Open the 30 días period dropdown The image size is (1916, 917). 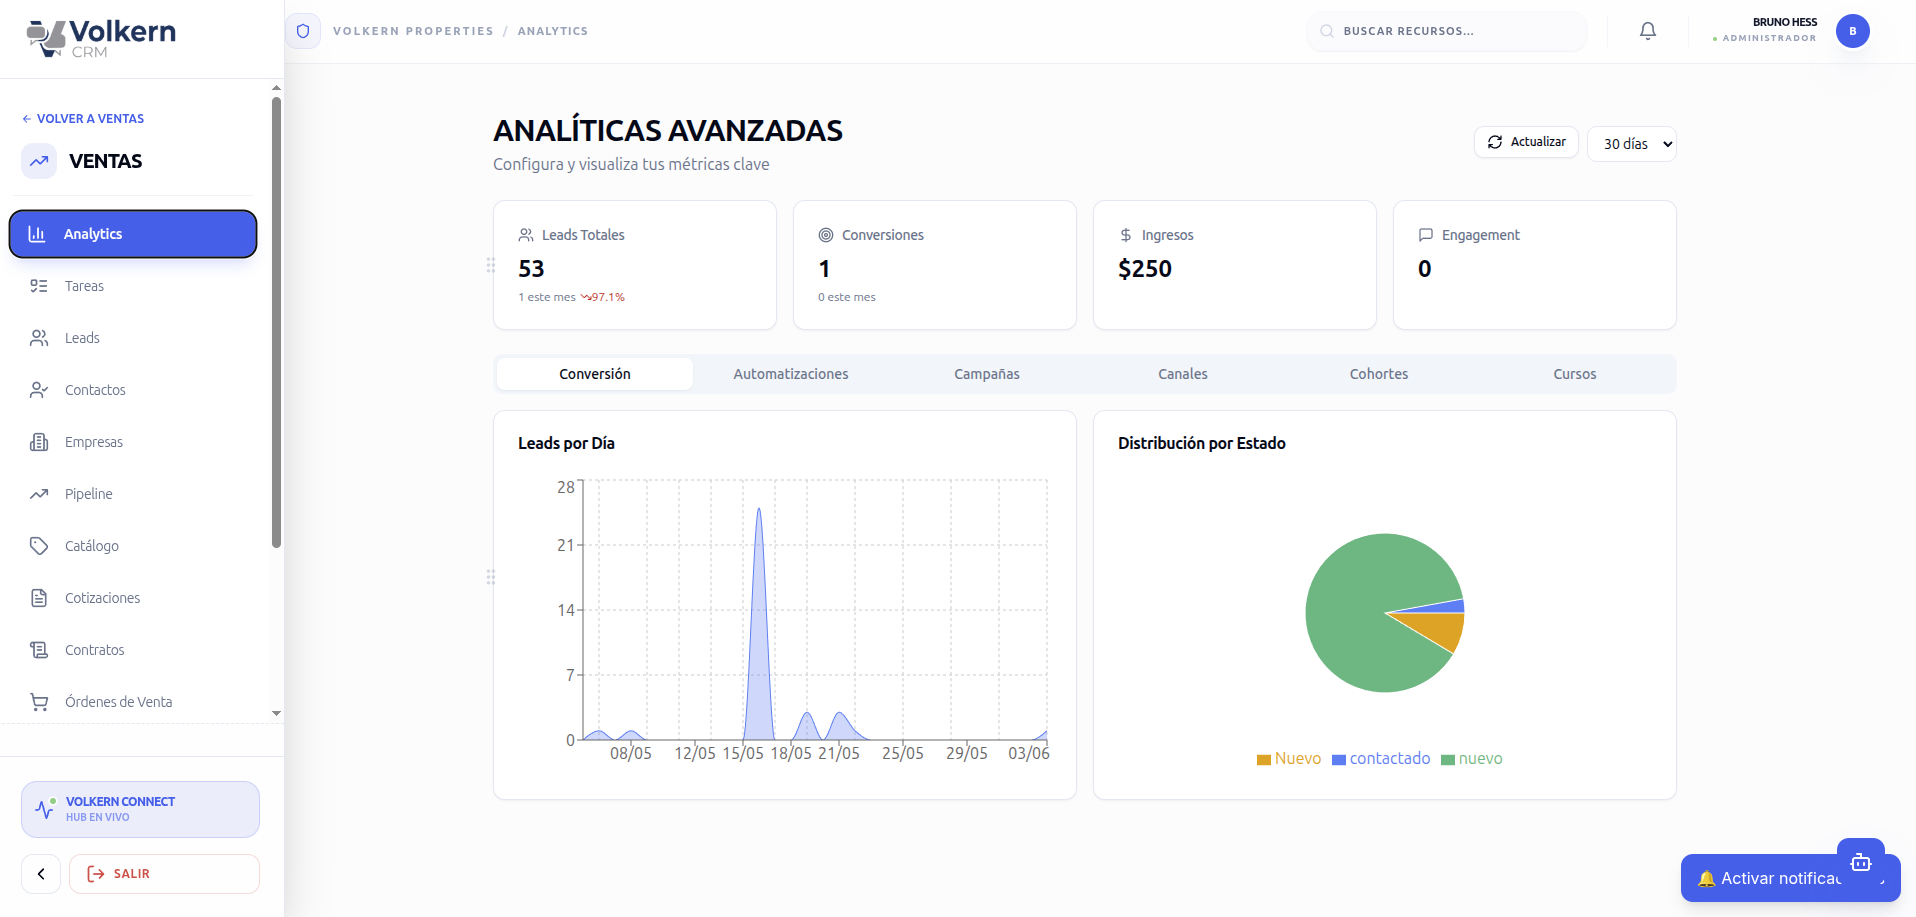coord(1632,144)
